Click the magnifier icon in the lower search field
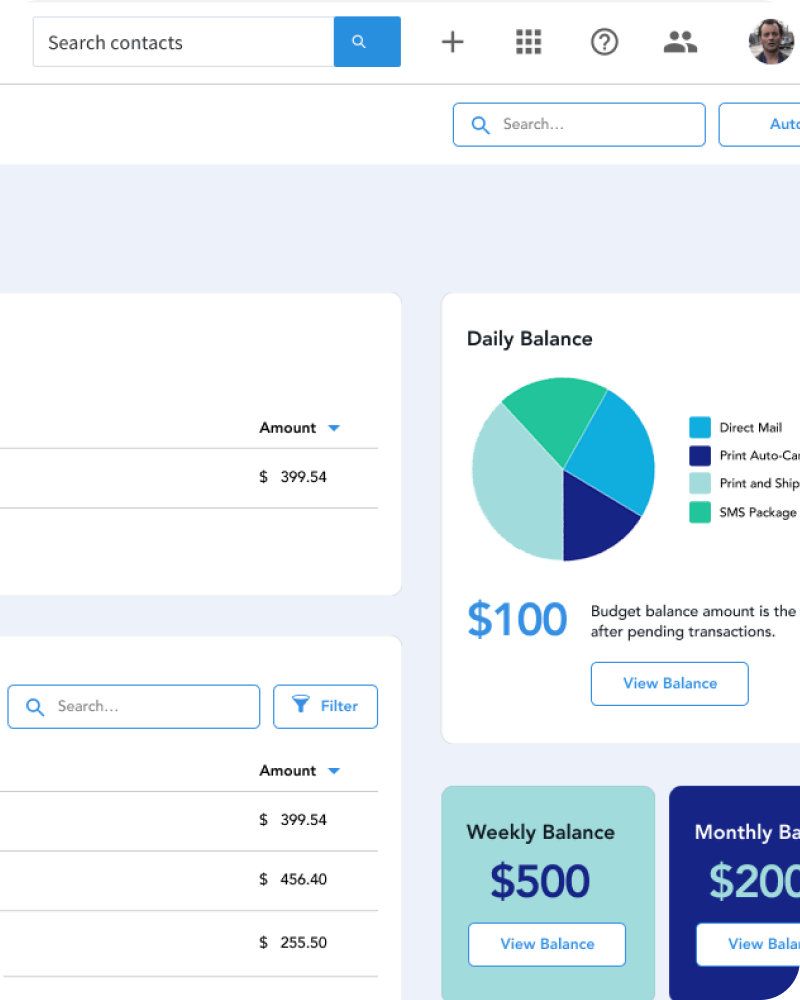800x1000 pixels. 35,707
